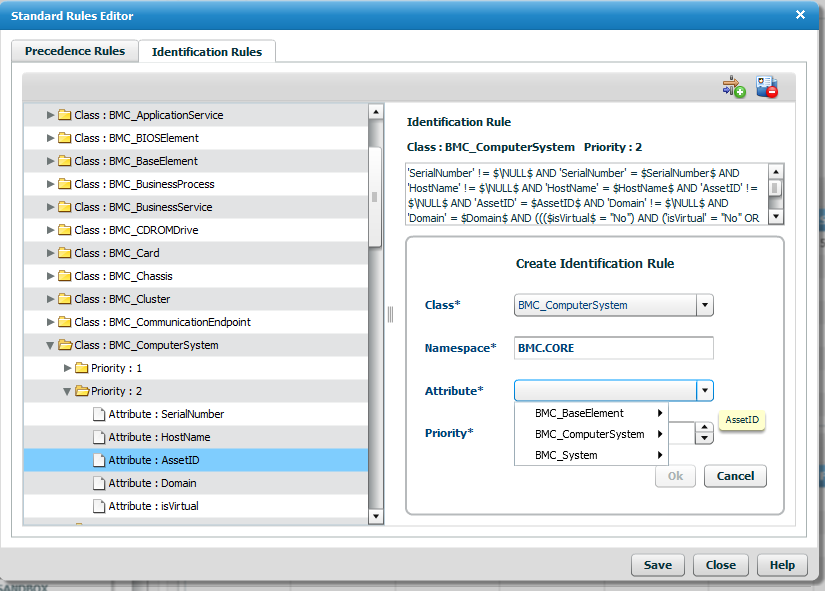Click the Attribute combo box field

pyautogui.click(x=605, y=390)
